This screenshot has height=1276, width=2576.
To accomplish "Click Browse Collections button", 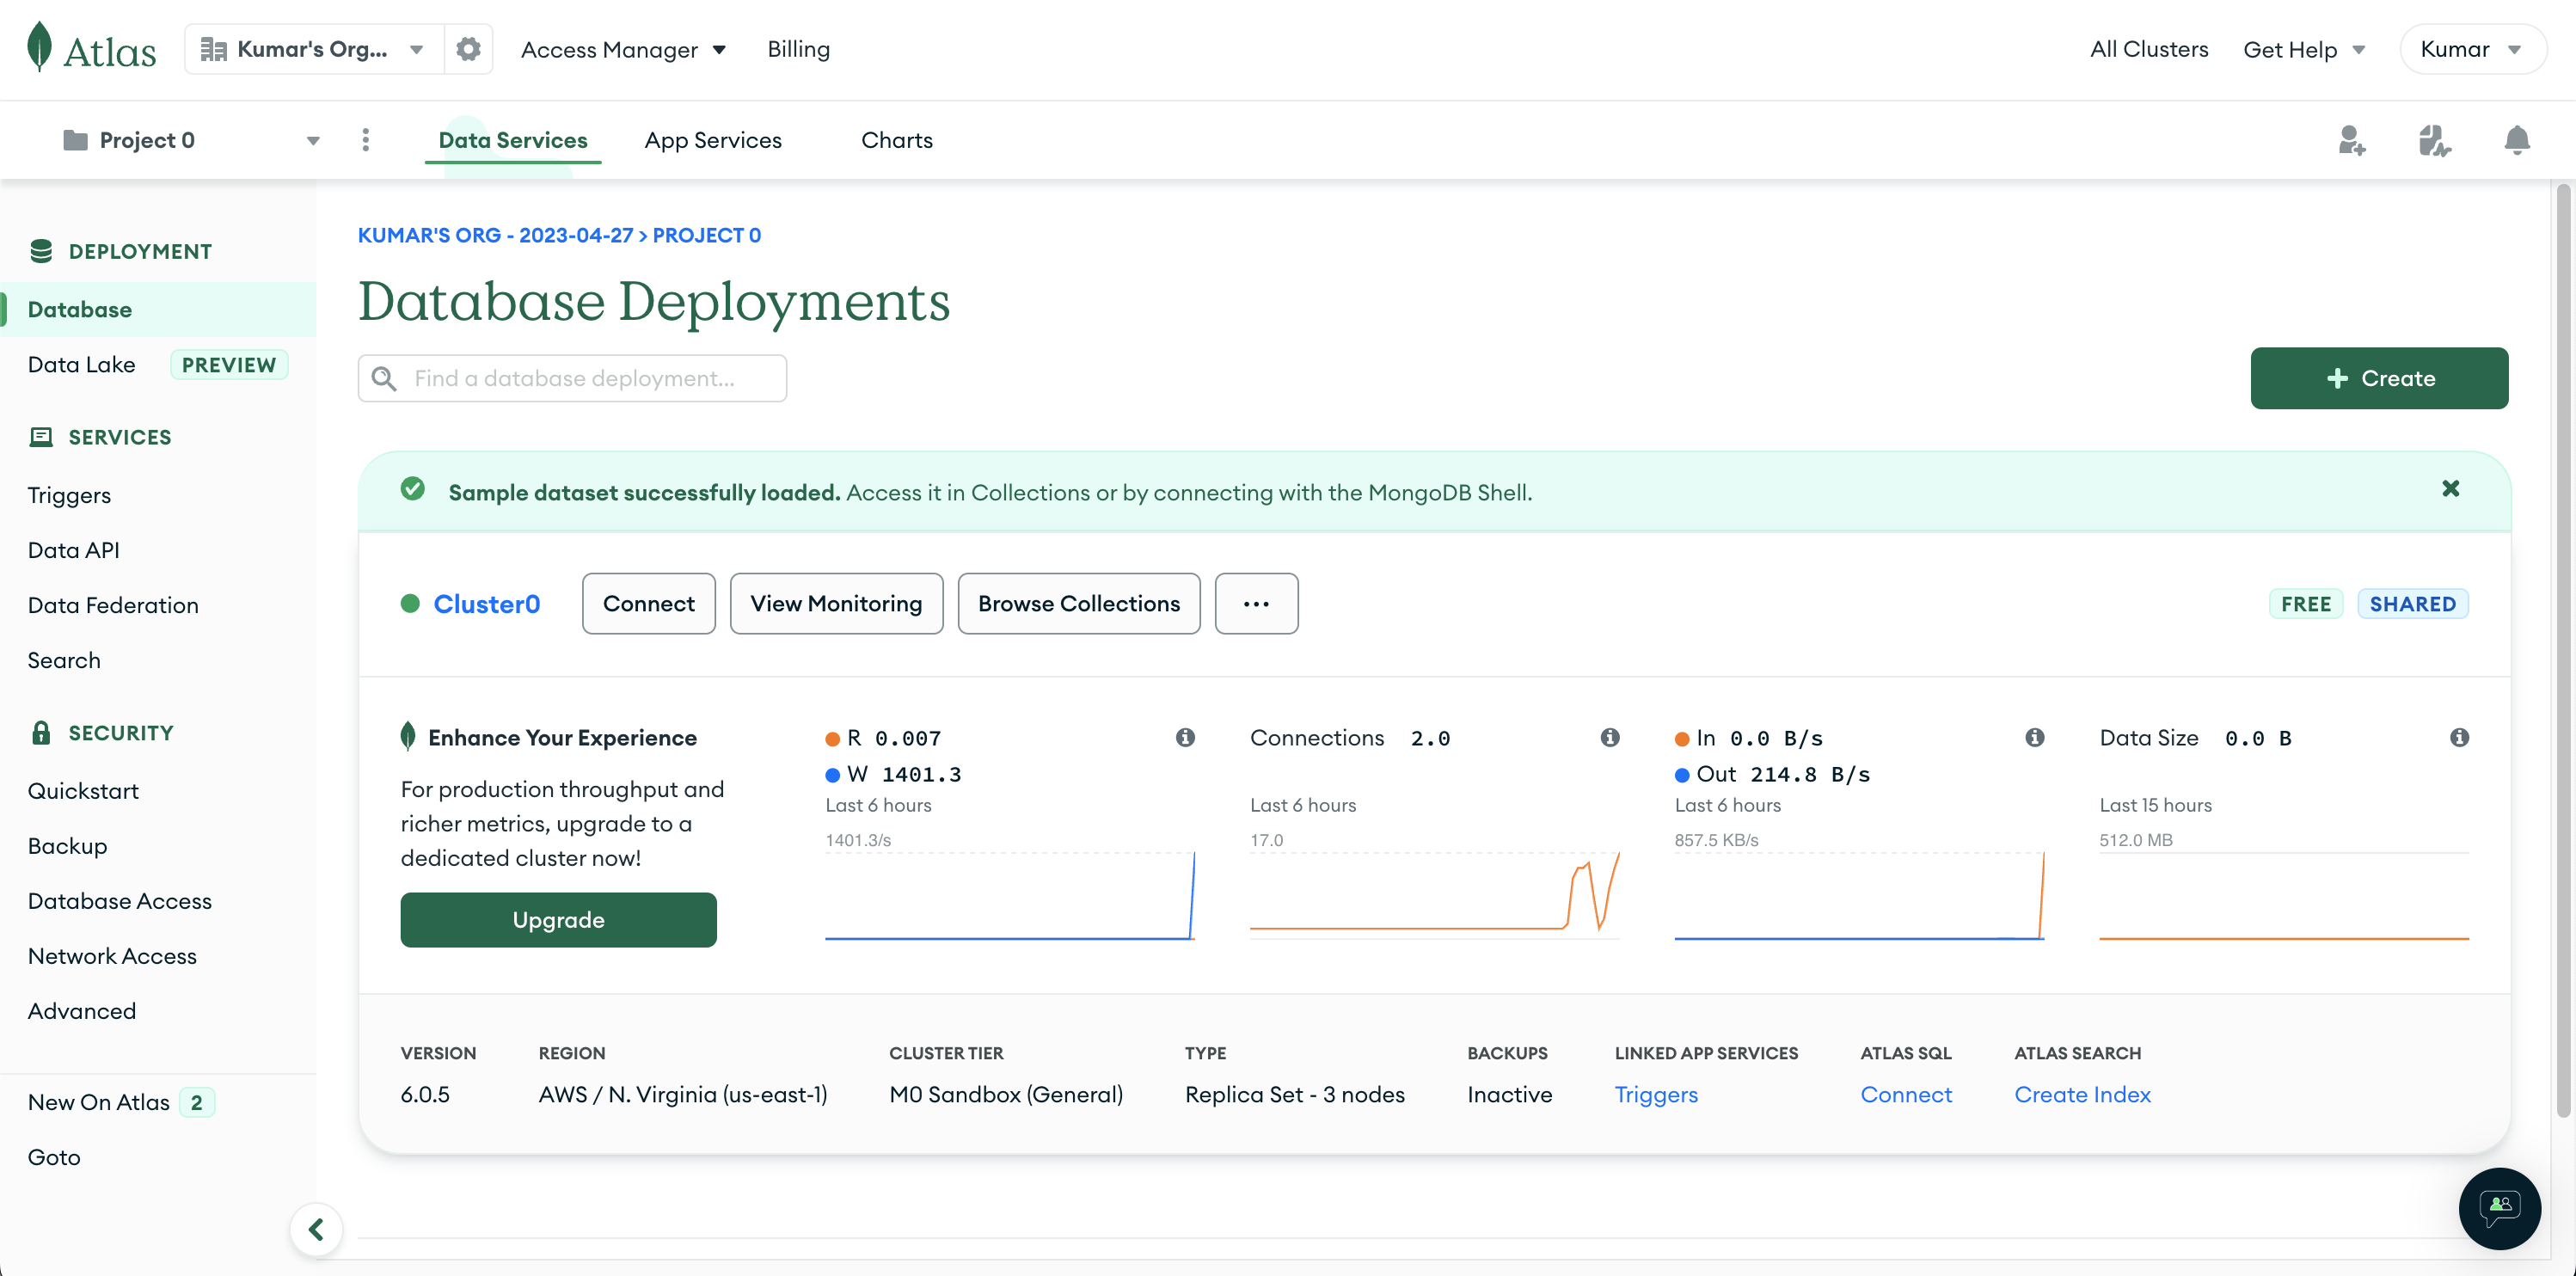I will 1079,603.
